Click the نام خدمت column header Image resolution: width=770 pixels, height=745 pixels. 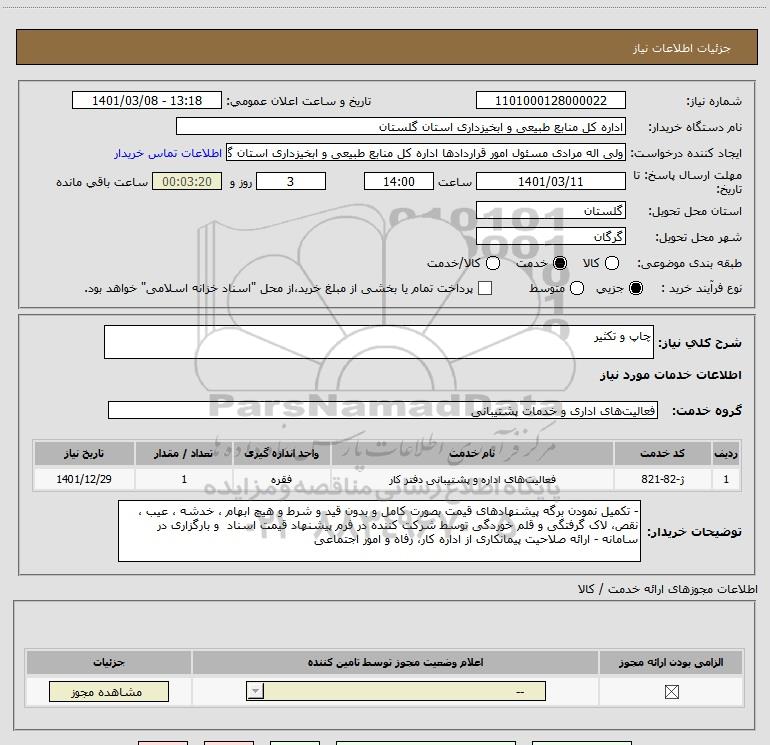tap(472, 453)
